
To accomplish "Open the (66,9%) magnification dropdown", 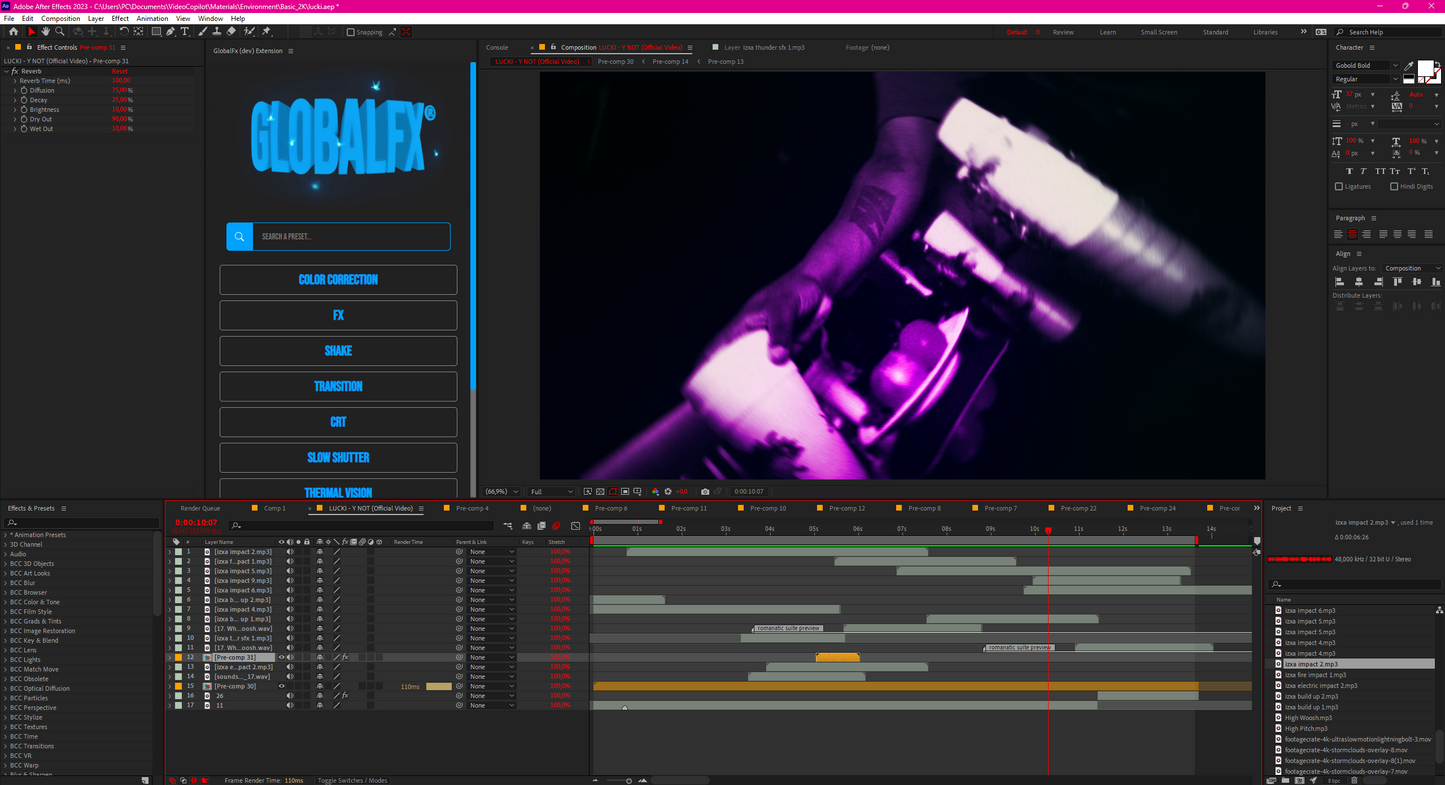I will click(502, 492).
